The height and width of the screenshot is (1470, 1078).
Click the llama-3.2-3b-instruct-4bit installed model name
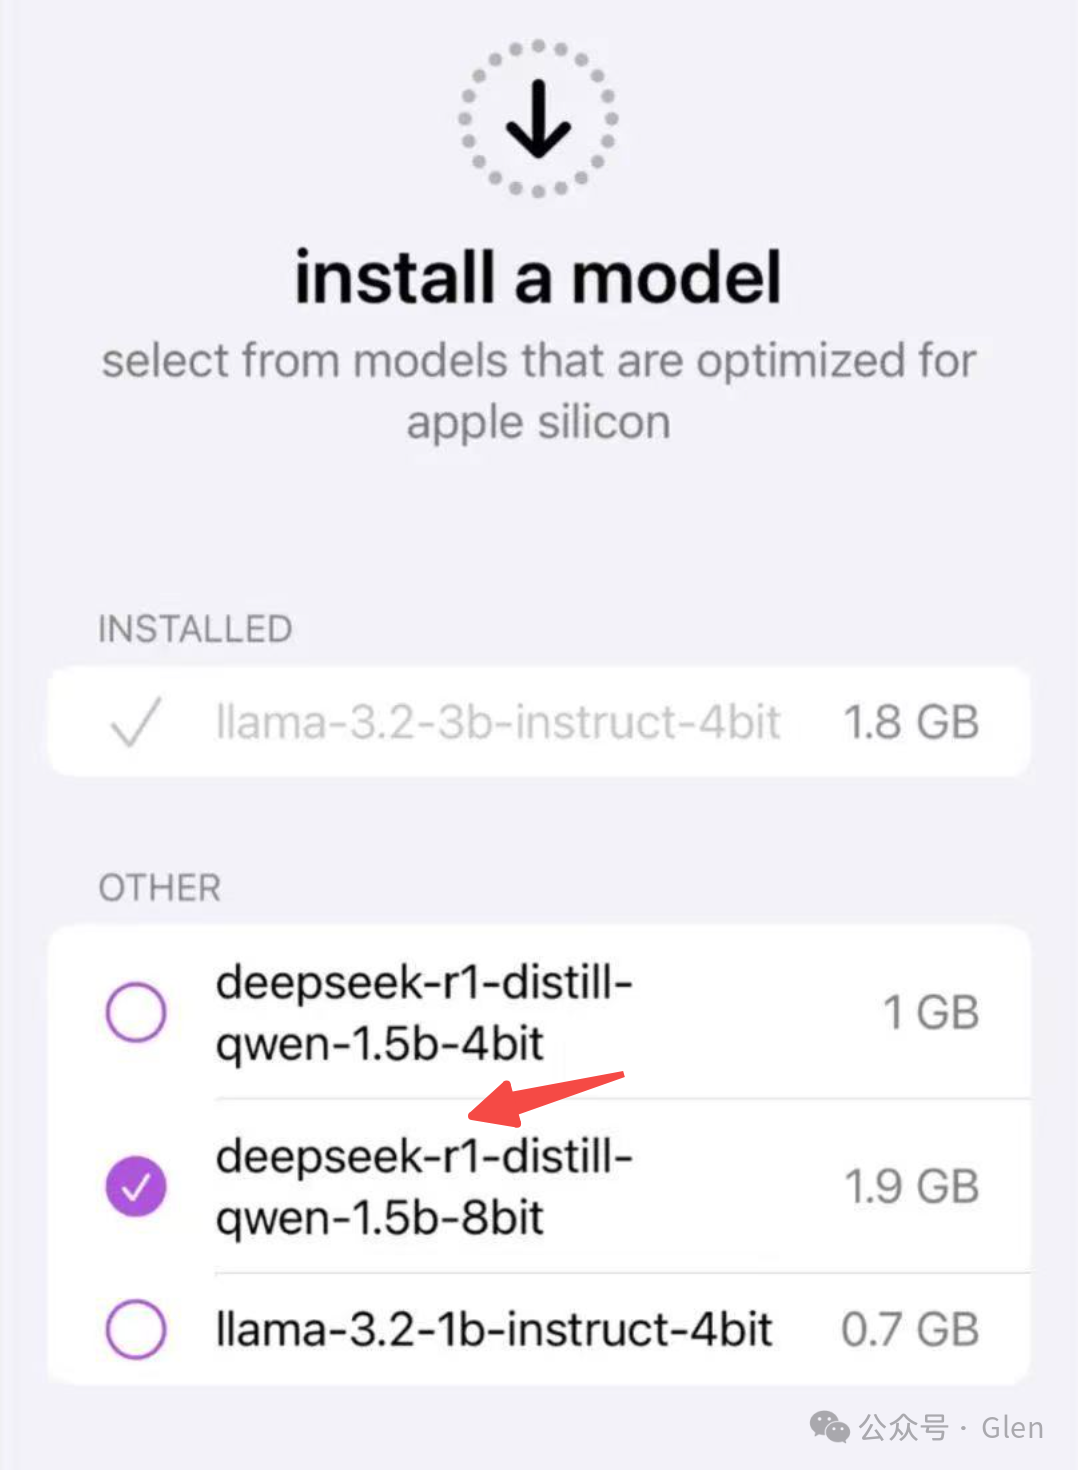pos(497,722)
